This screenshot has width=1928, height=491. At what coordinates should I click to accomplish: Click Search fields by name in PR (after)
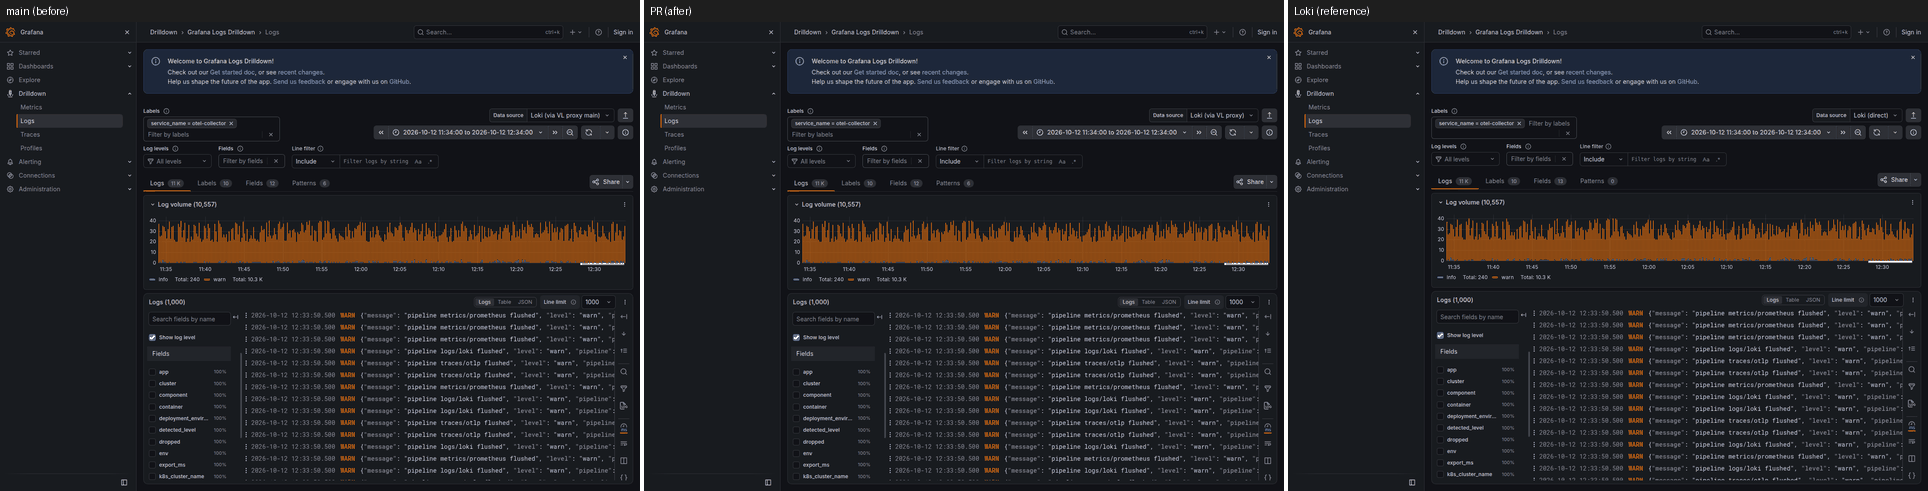832,319
